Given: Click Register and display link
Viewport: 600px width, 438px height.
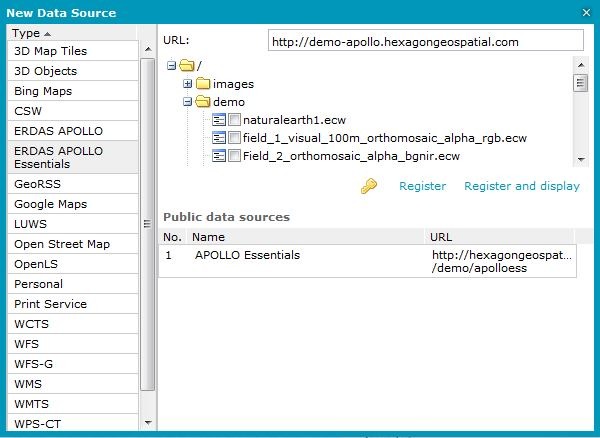Looking at the screenshot, I should click(522, 186).
